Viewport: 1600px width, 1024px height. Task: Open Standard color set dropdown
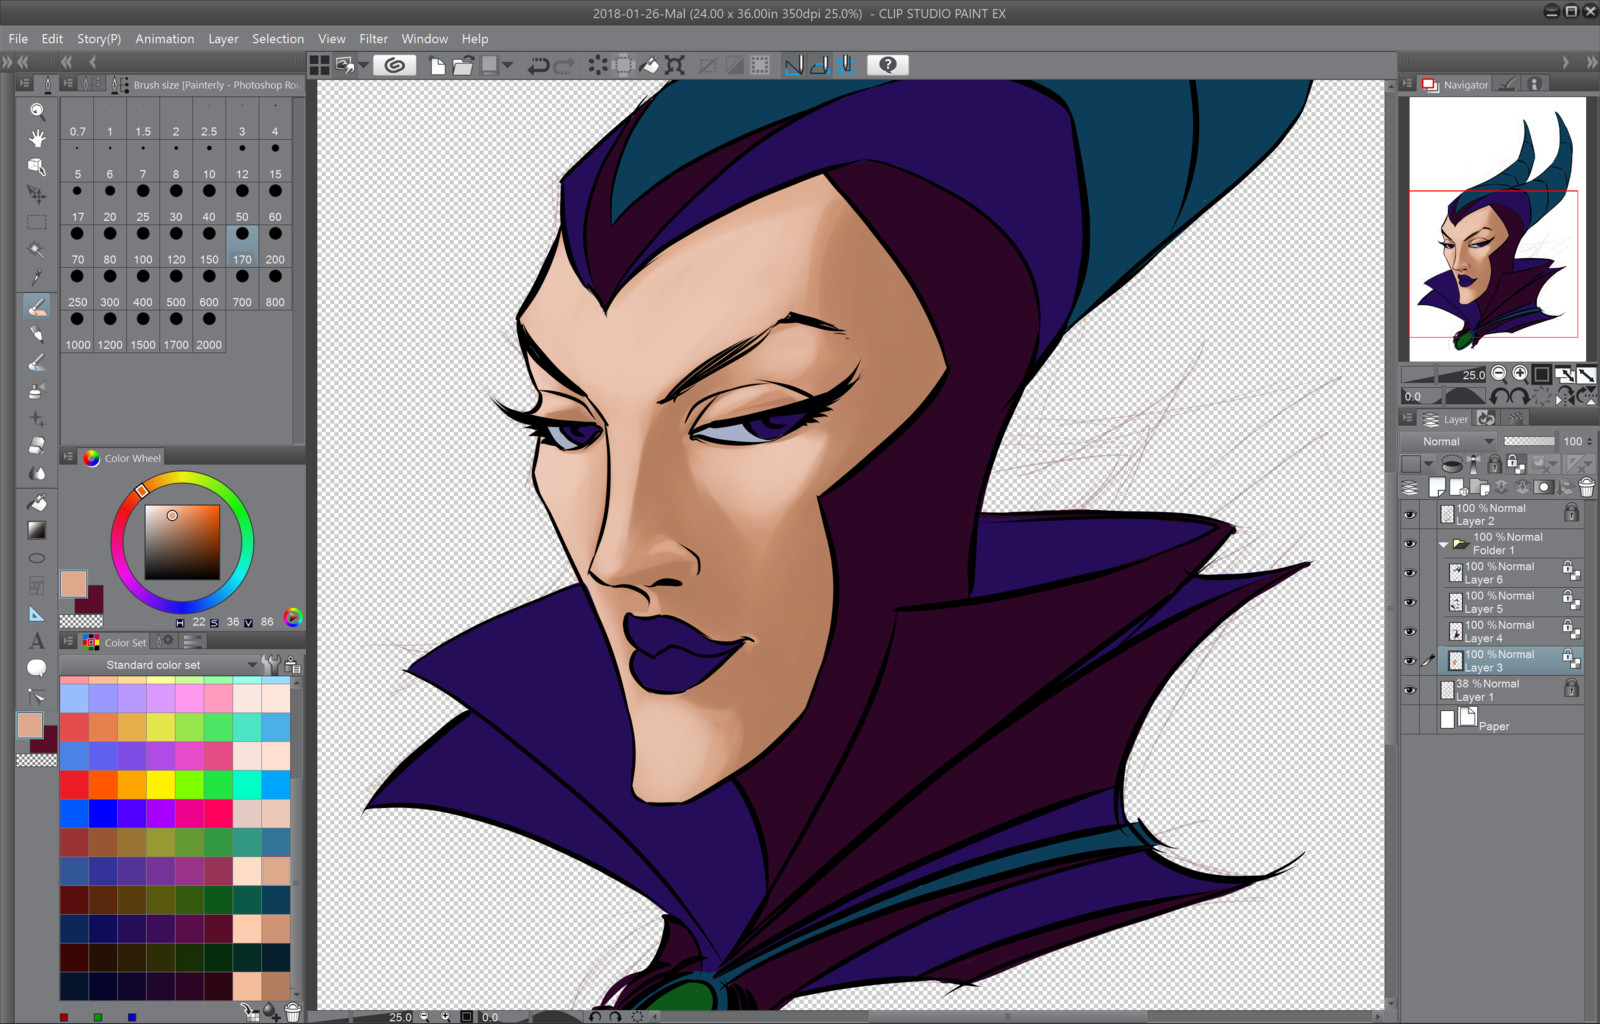click(x=158, y=665)
